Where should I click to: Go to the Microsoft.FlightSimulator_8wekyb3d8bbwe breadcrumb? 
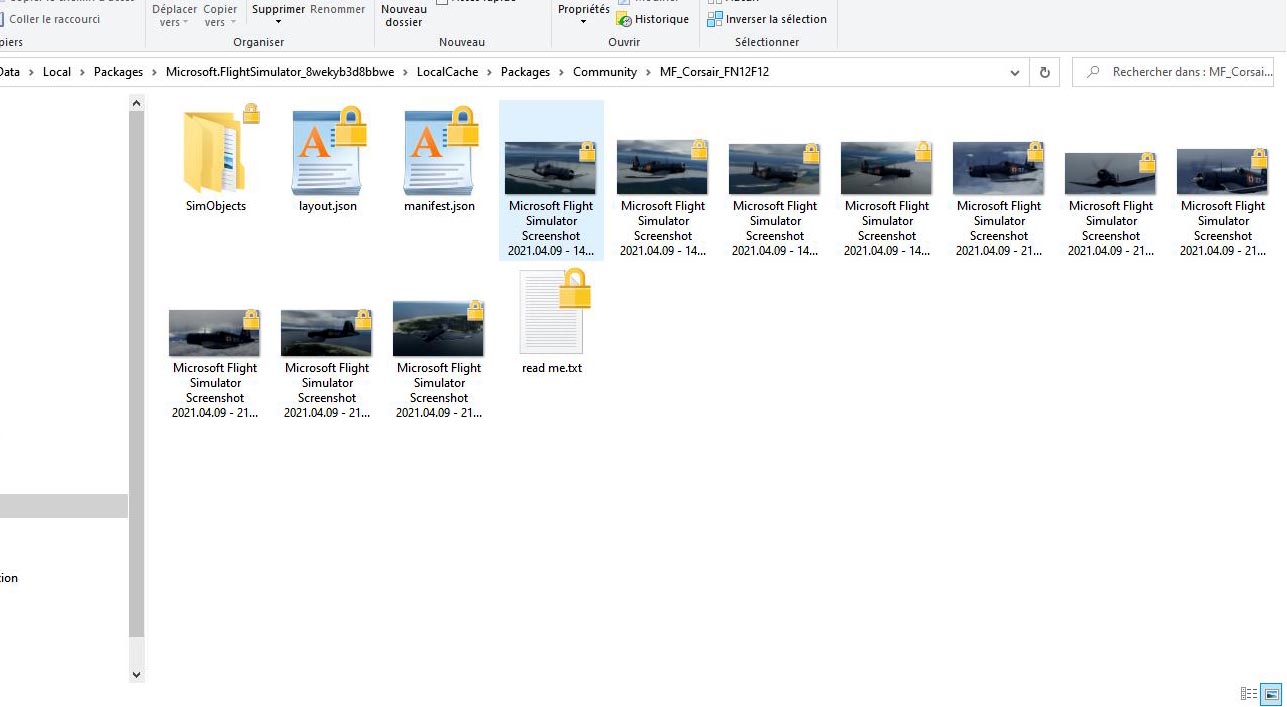click(x=280, y=72)
